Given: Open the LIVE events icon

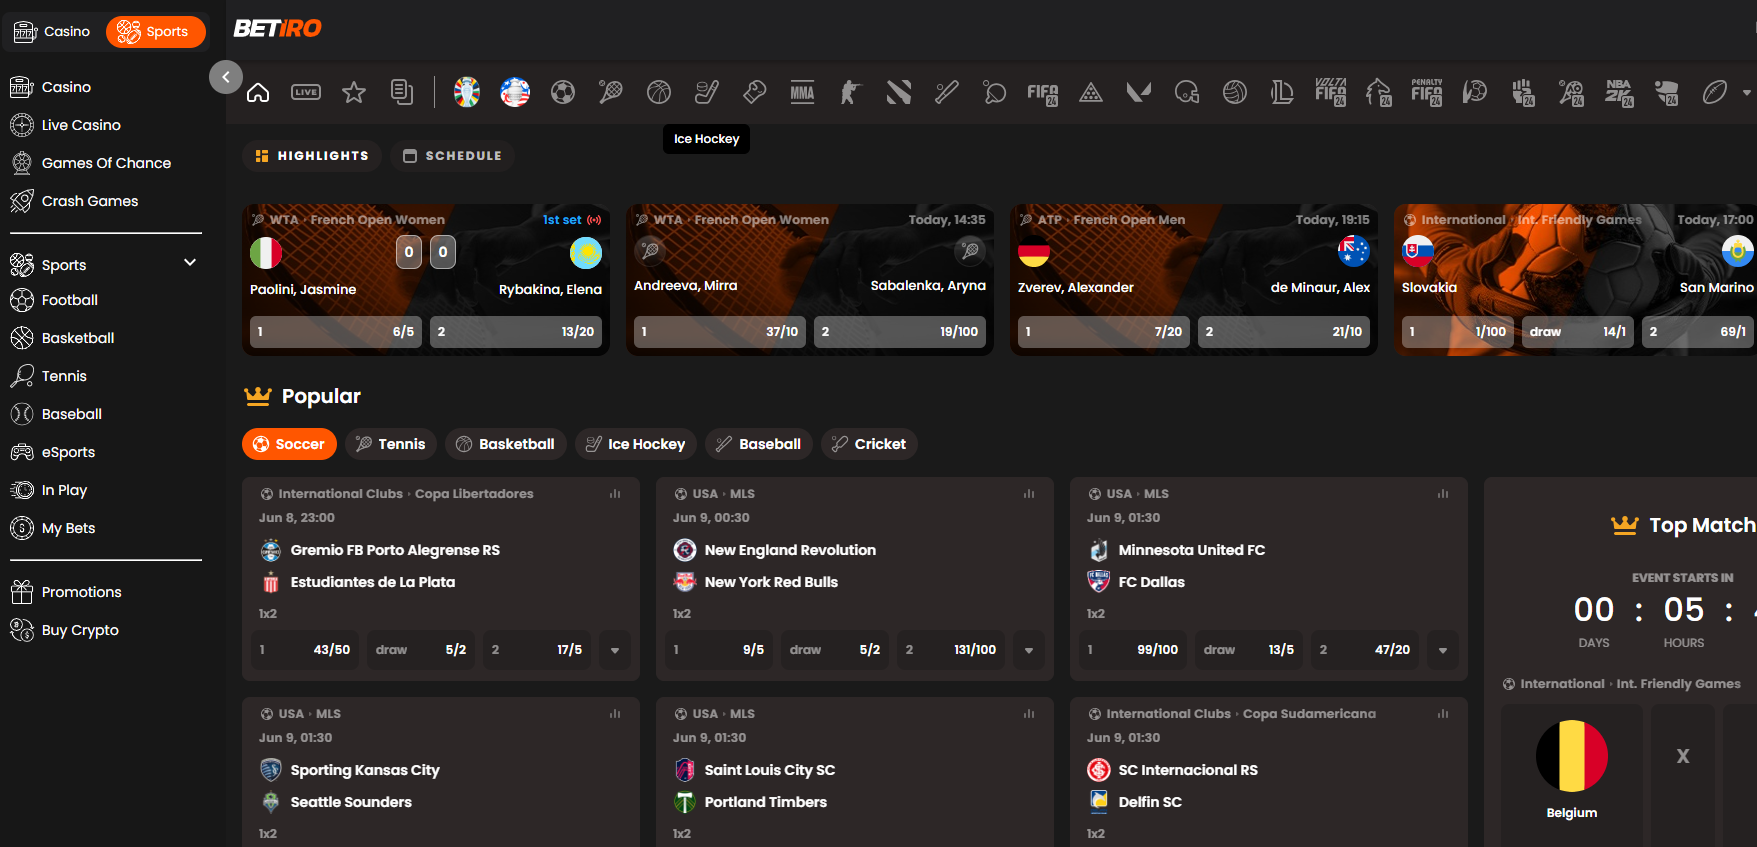Looking at the screenshot, I should click(306, 93).
